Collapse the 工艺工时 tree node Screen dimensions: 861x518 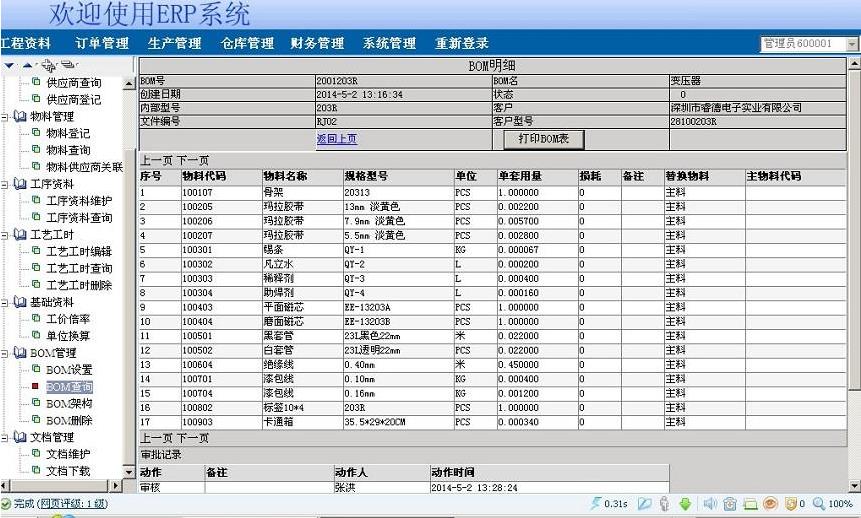click(6, 235)
